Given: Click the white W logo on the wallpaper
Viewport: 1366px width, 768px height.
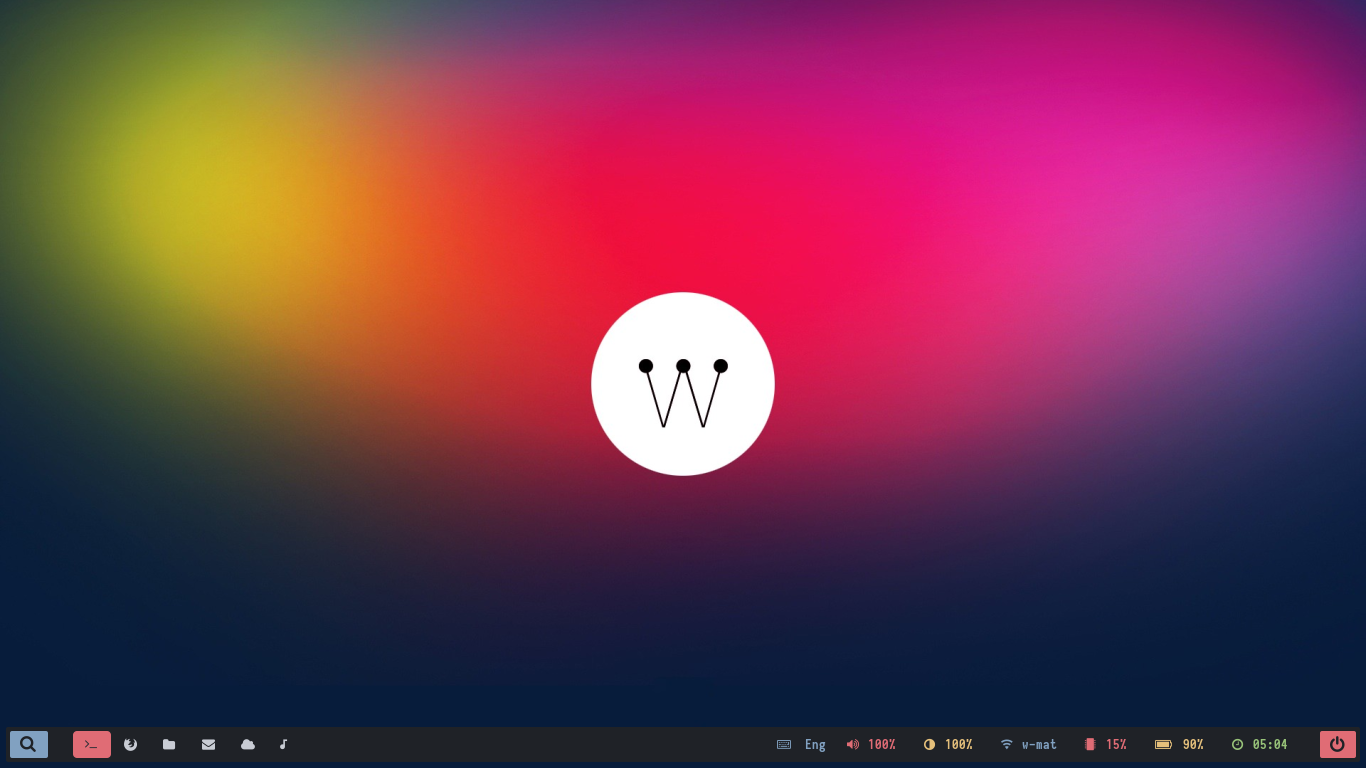Looking at the screenshot, I should pyautogui.click(x=683, y=383).
